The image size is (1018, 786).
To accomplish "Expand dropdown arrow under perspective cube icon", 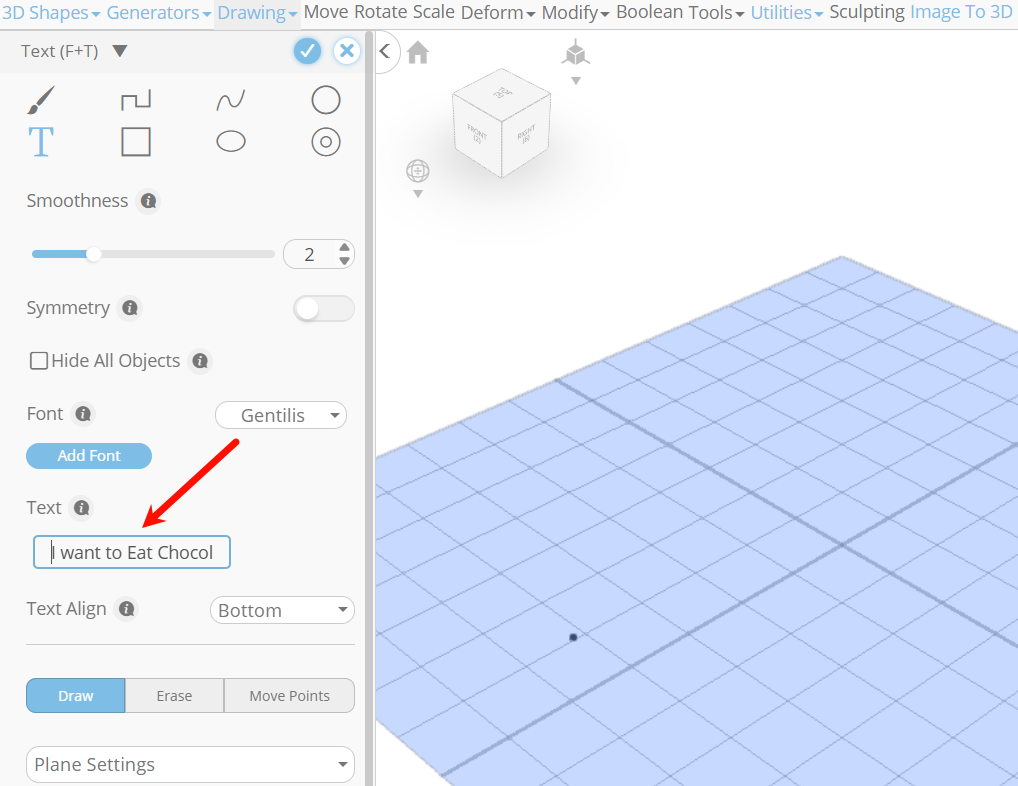I will (x=575, y=81).
